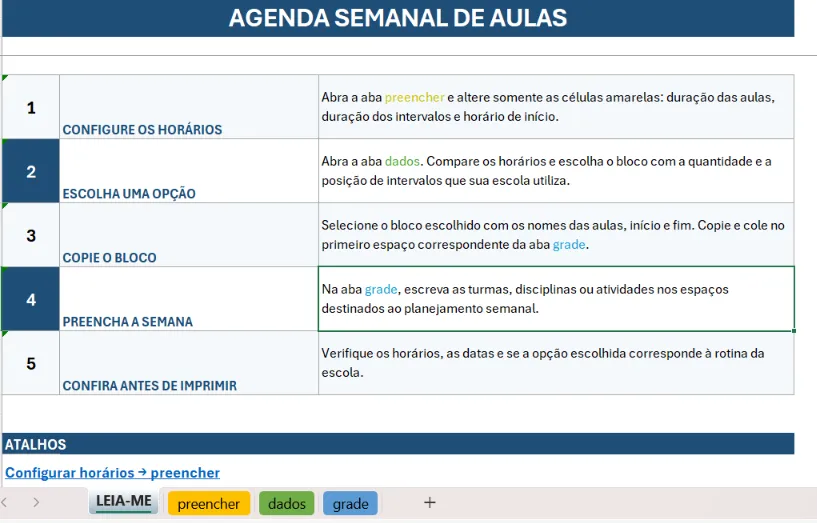The image size is (817, 523).
Task: Select step number 4 cell
Action: pyautogui.click(x=31, y=299)
